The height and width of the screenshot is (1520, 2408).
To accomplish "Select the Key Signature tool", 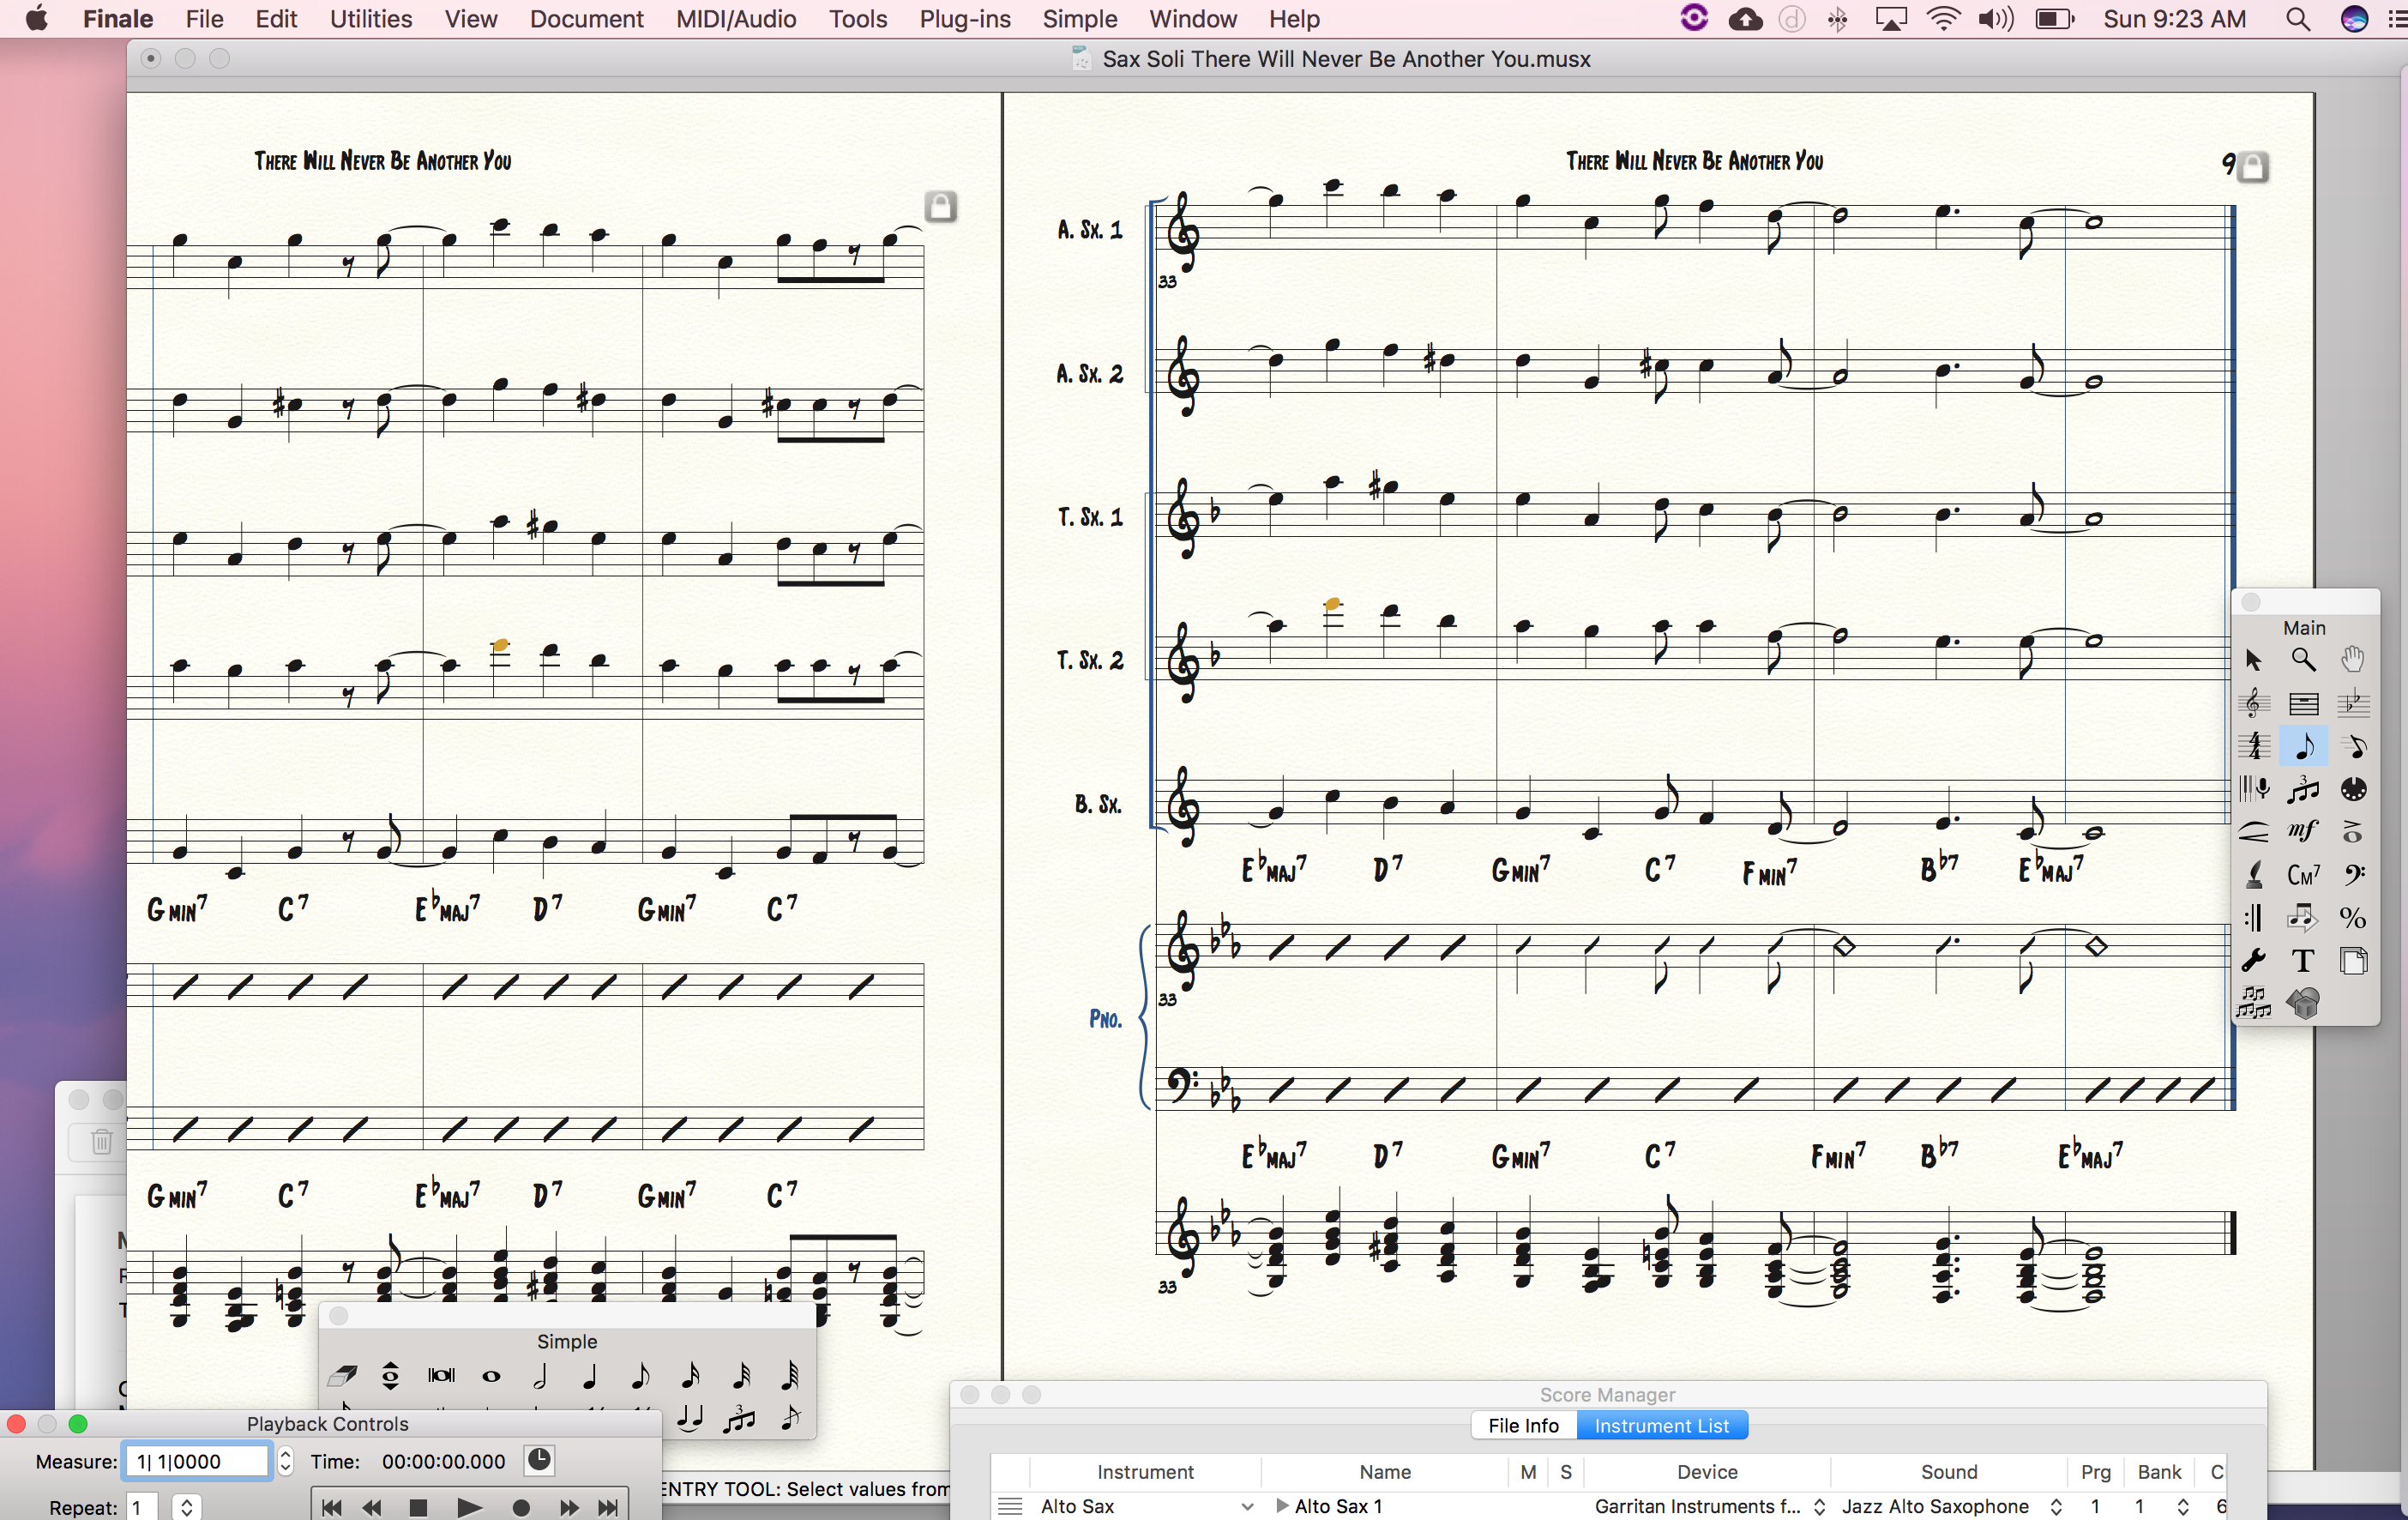I will coord(2353,703).
